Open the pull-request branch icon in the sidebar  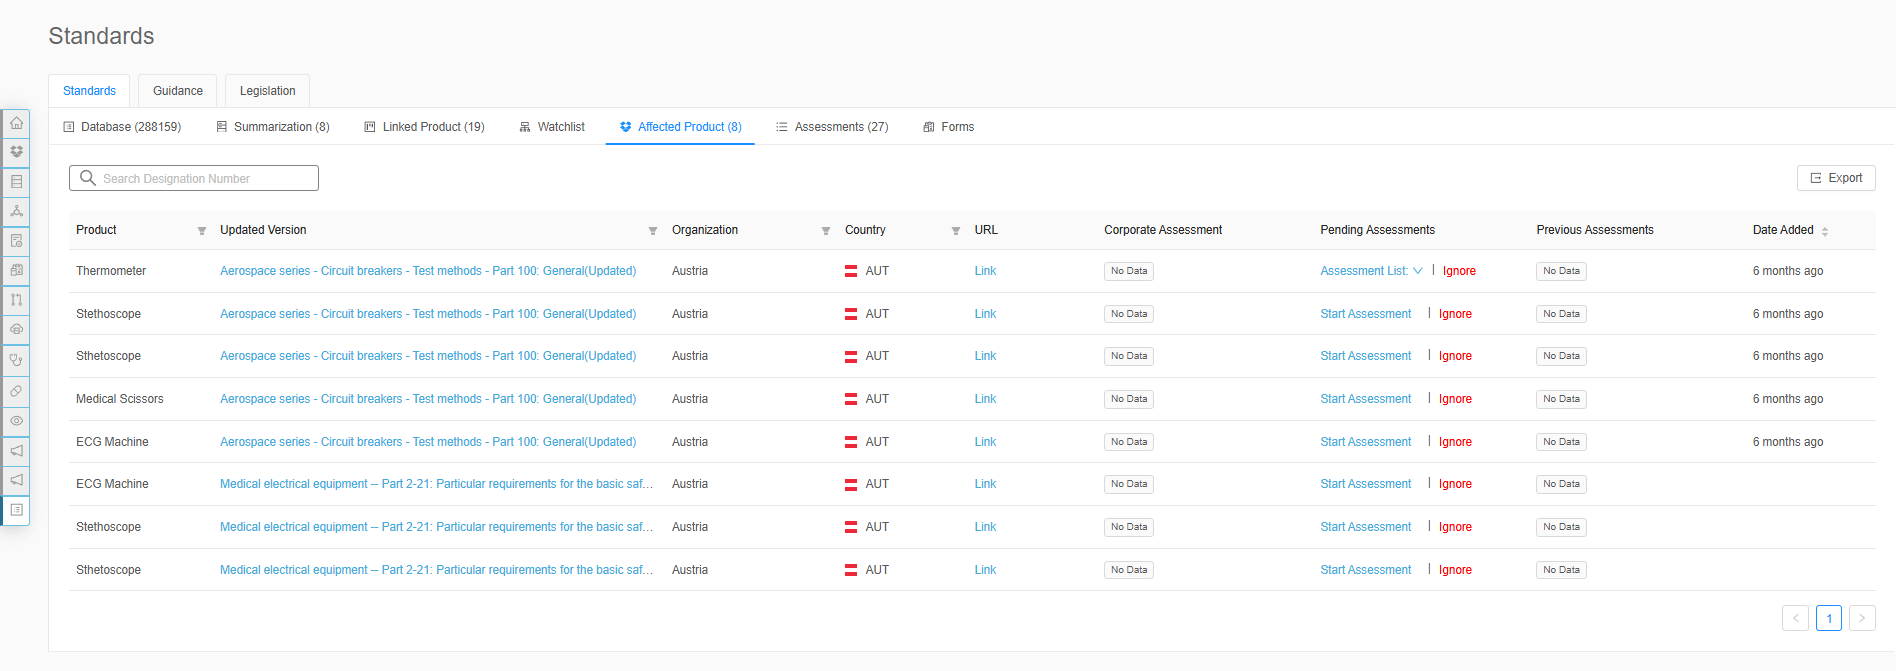pyautogui.click(x=16, y=300)
